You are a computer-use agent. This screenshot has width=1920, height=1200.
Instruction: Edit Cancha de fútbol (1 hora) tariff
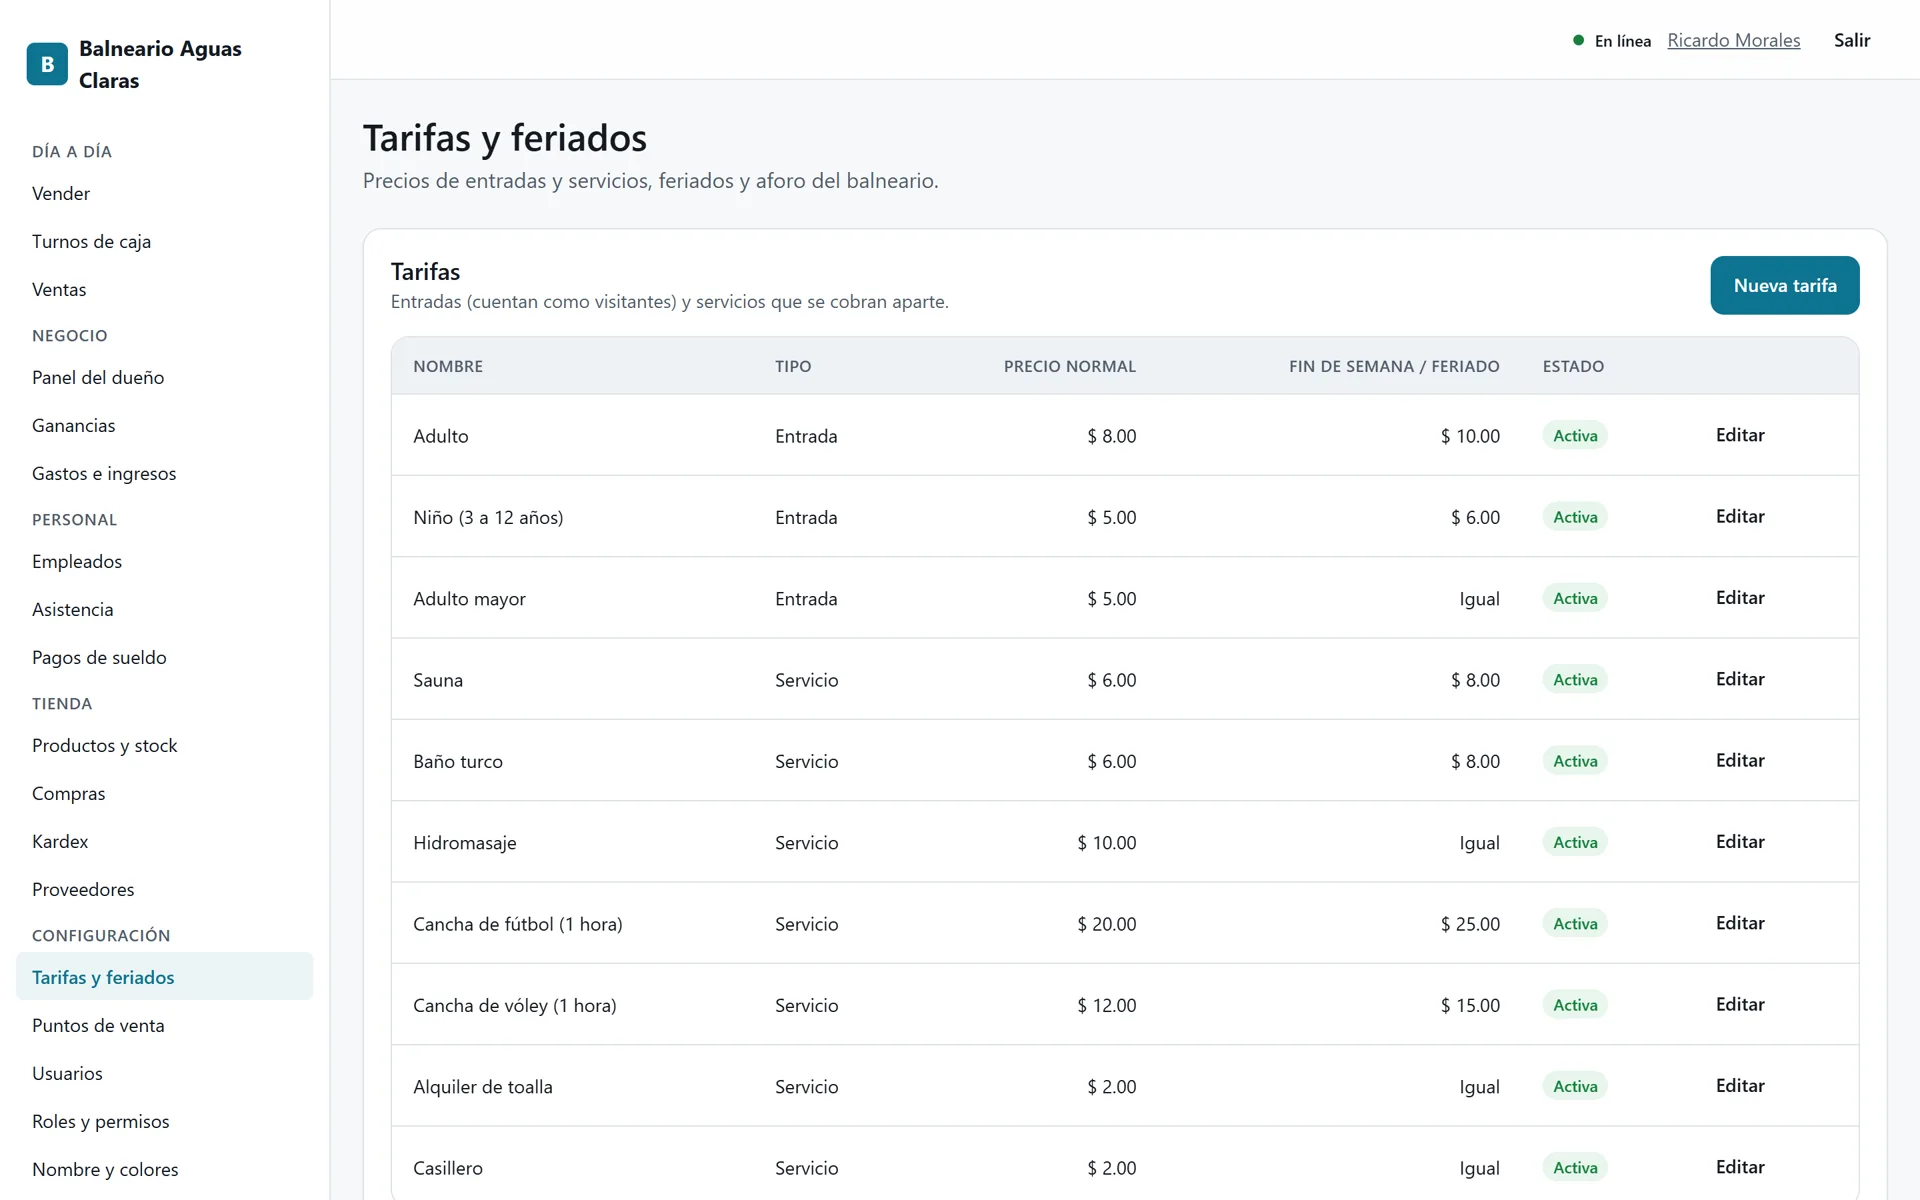pos(1740,923)
